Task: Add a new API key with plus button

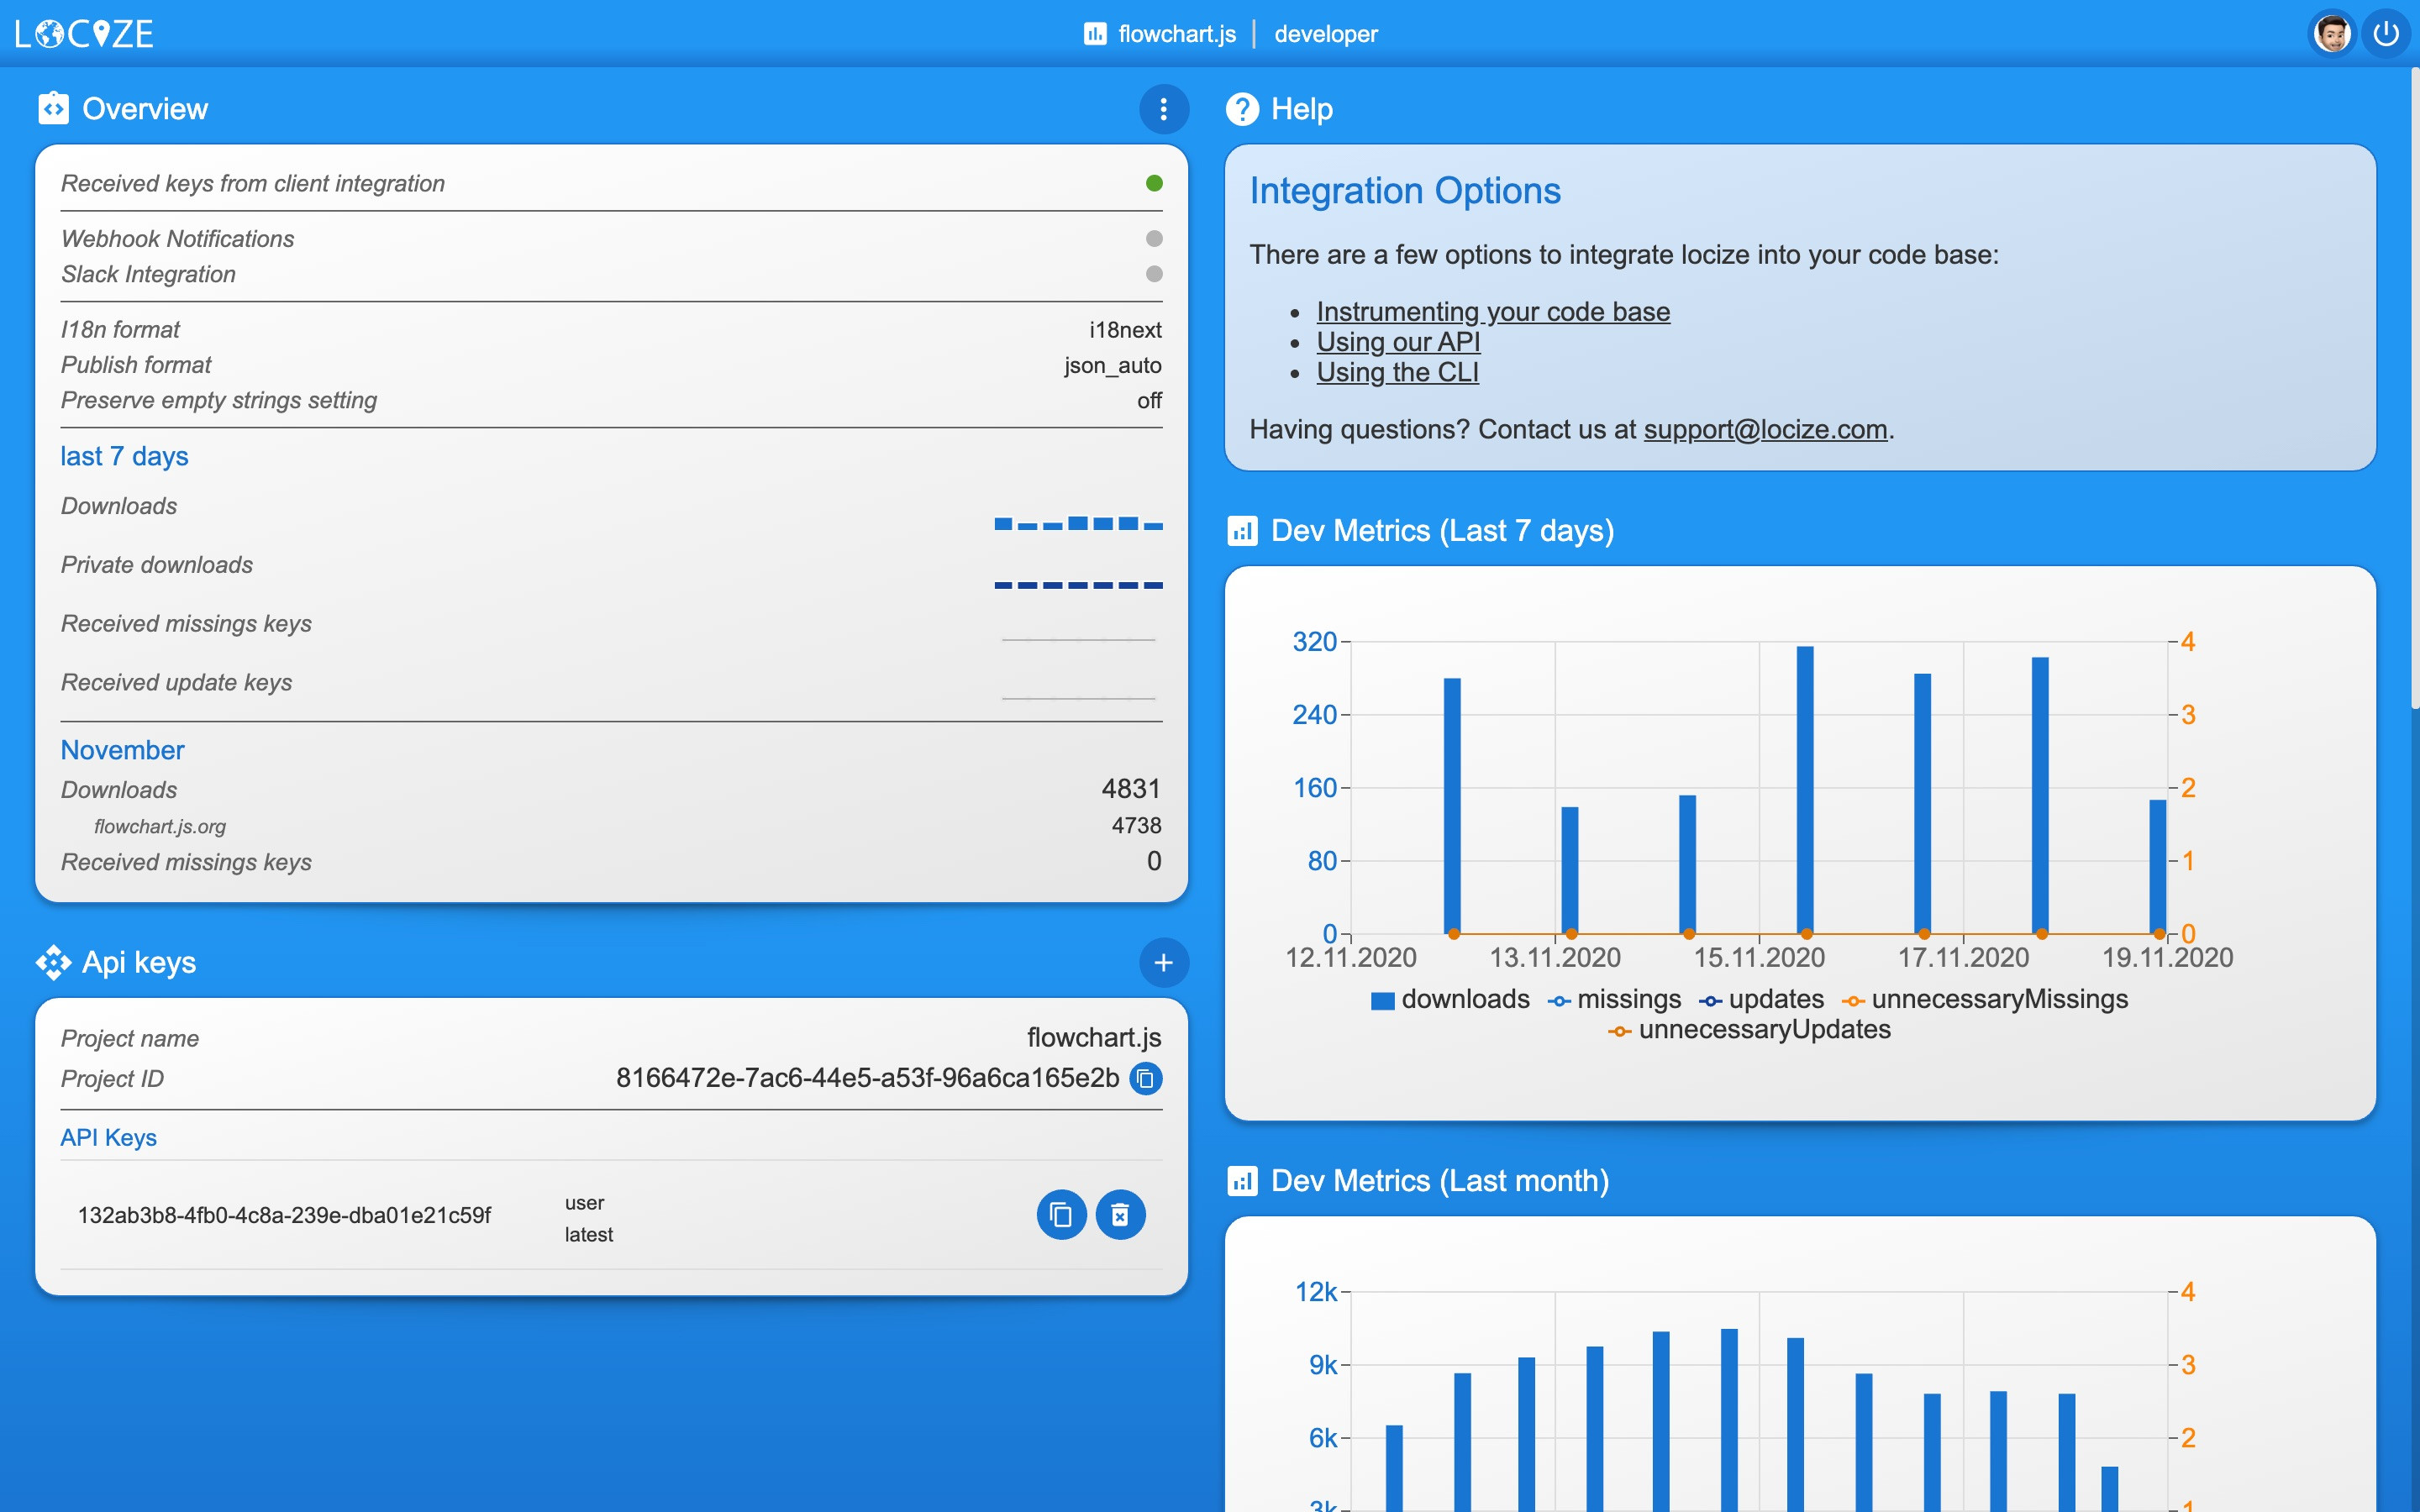Action: pos(1163,962)
